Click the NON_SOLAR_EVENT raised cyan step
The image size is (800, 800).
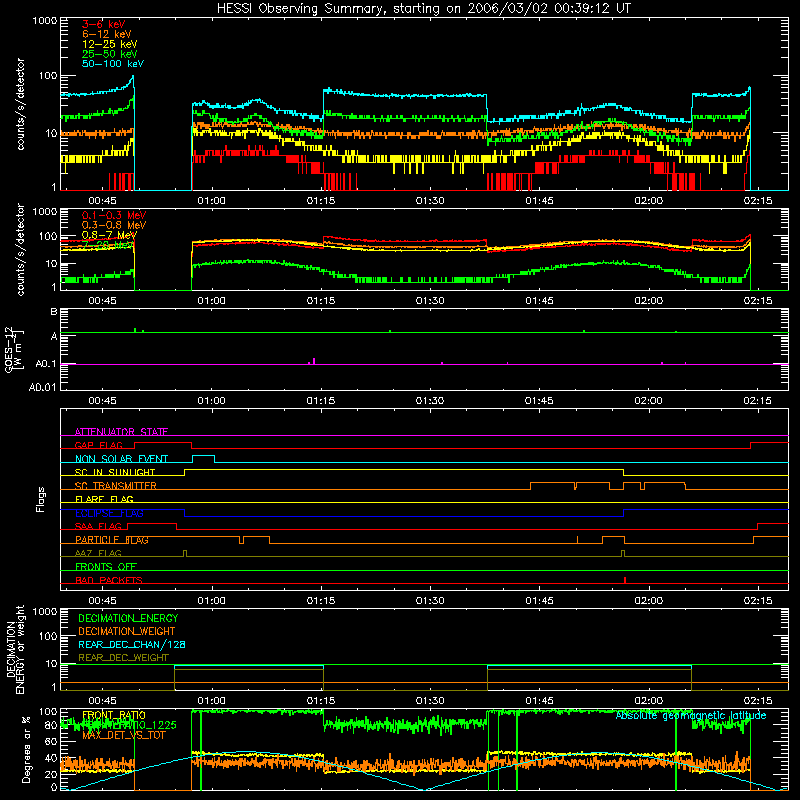click(x=204, y=456)
